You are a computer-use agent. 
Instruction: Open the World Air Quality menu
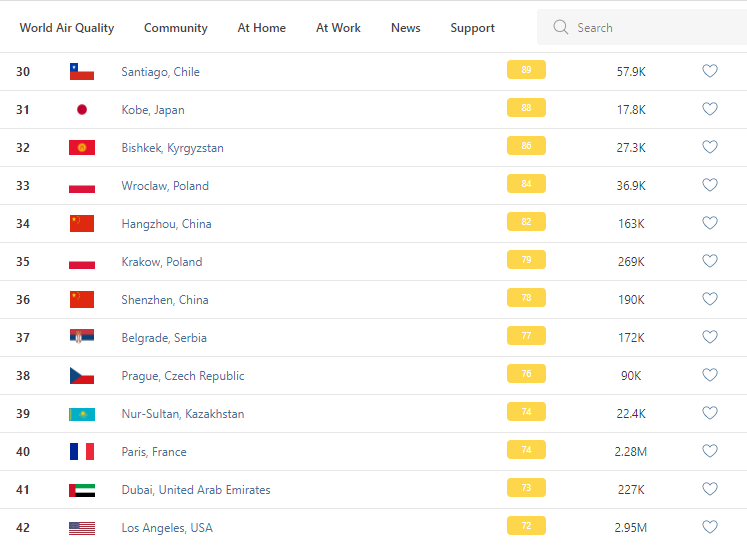(x=67, y=28)
